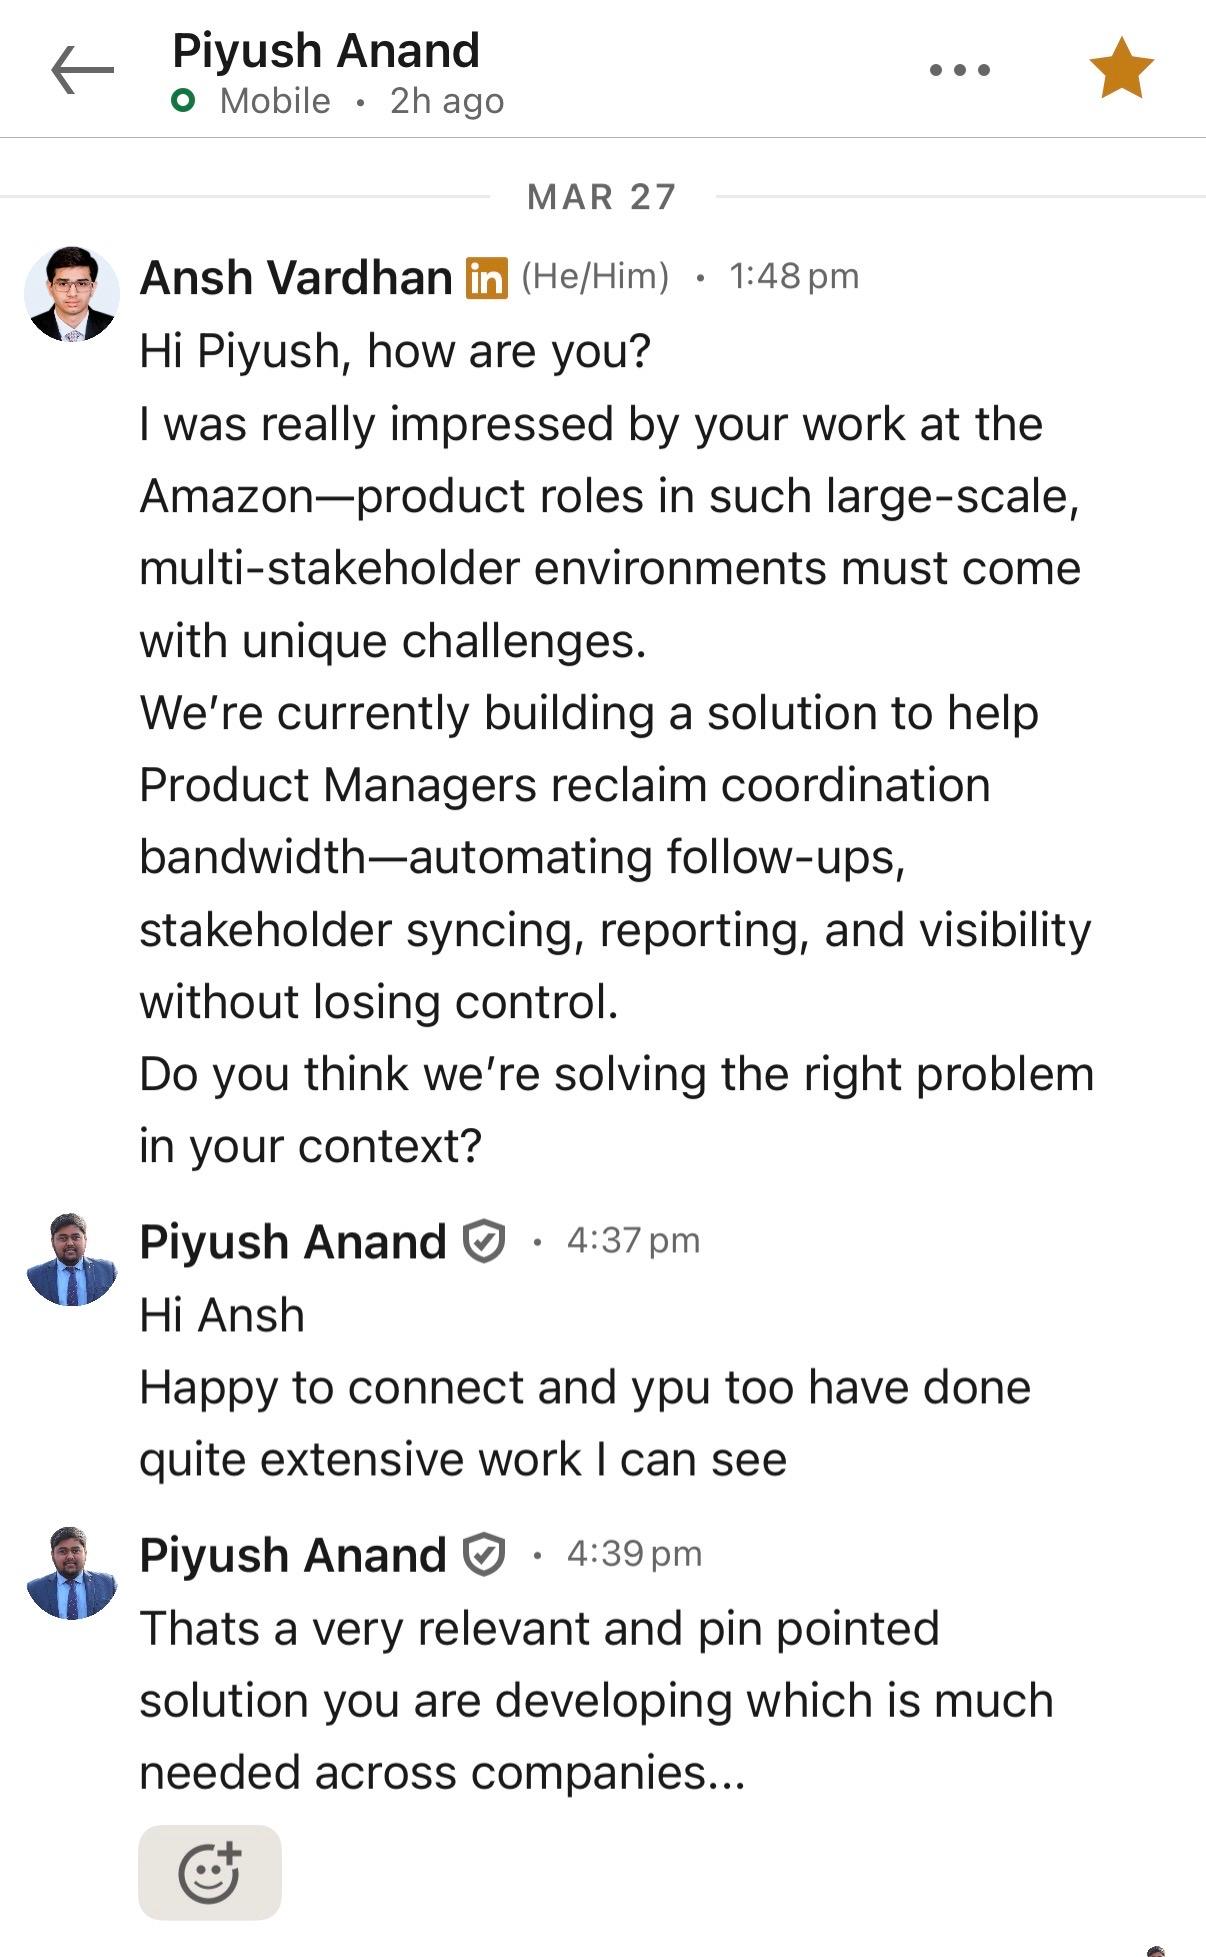Select the 'Hi Piyush, how are you?' message text
The image size is (1206, 1957).
tap(395, 351)
